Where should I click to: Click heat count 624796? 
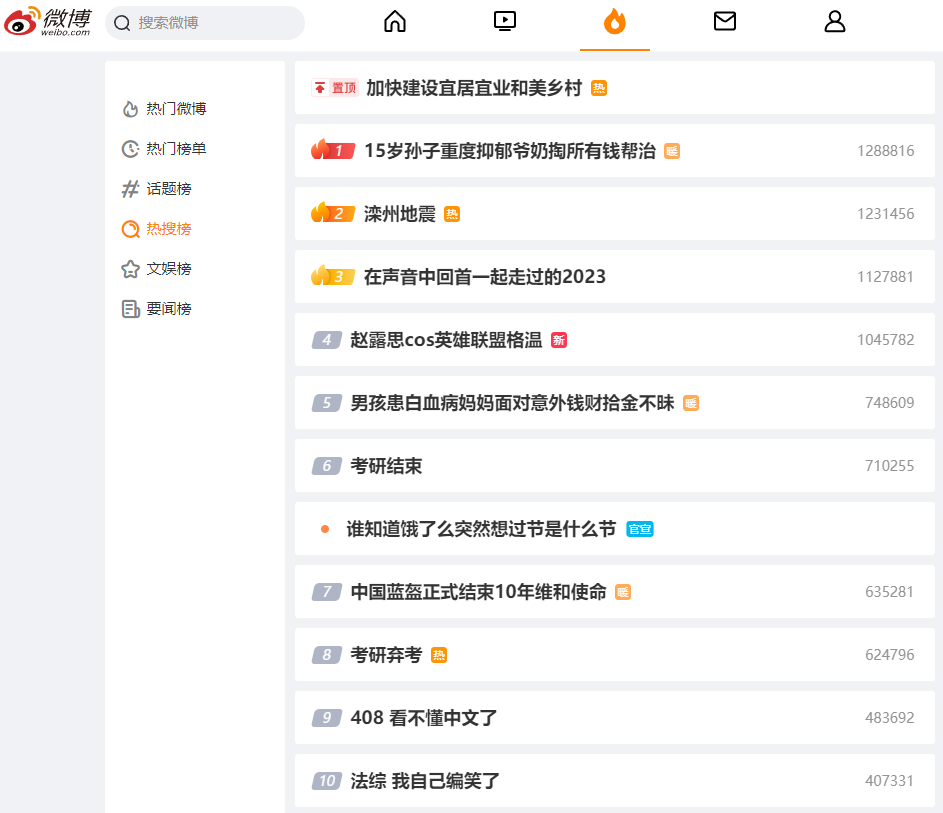pyautogui.click(x=889, y=654)
